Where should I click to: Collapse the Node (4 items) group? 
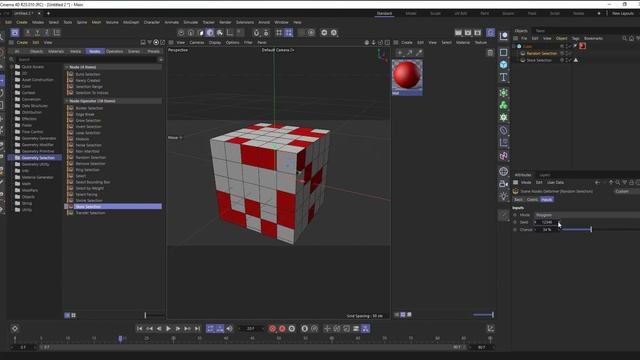coord(67,67)
